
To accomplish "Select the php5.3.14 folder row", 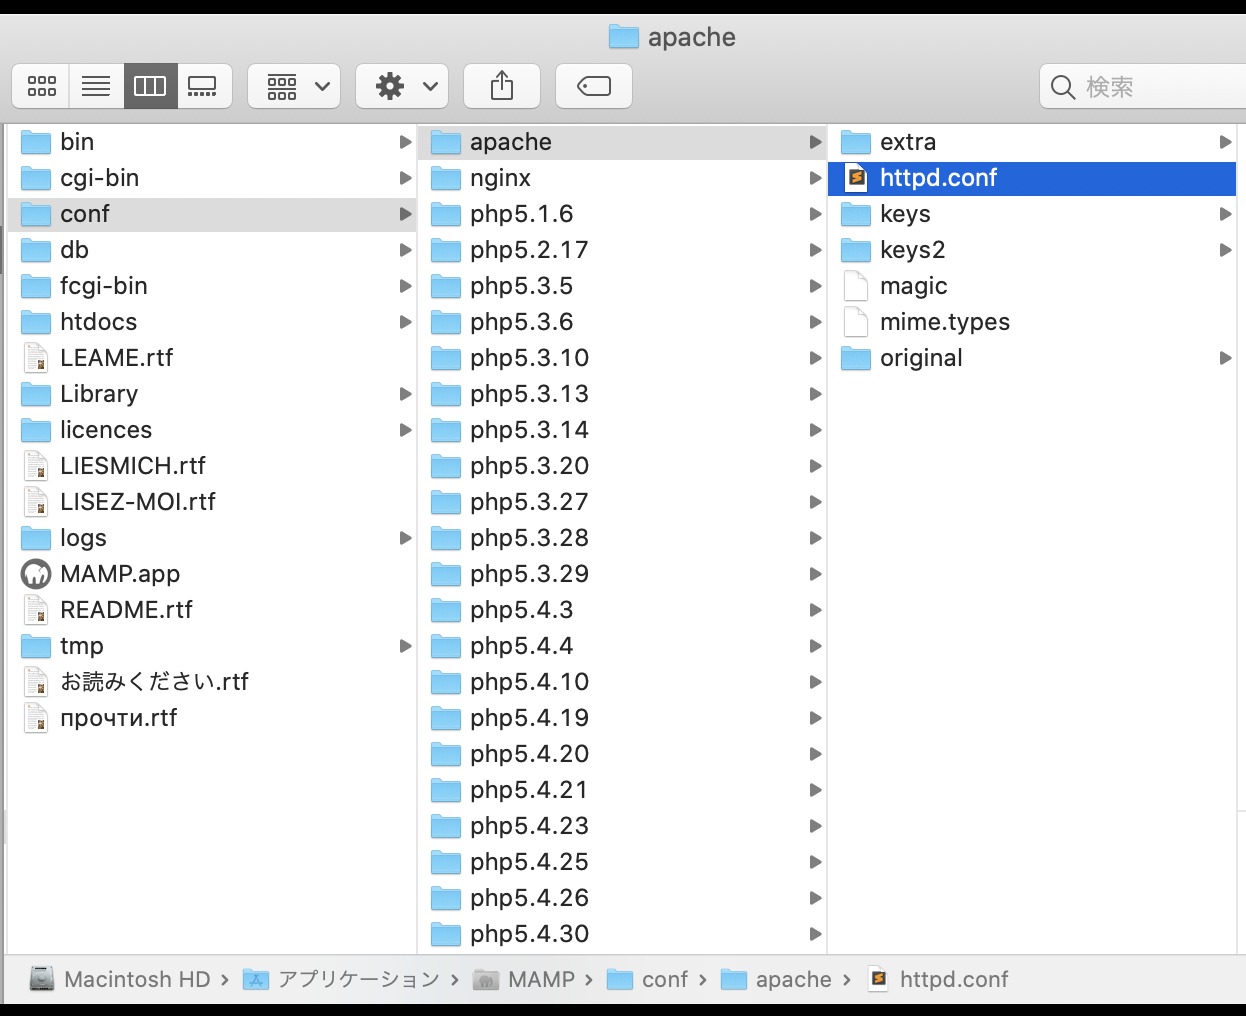I will 622,430.
